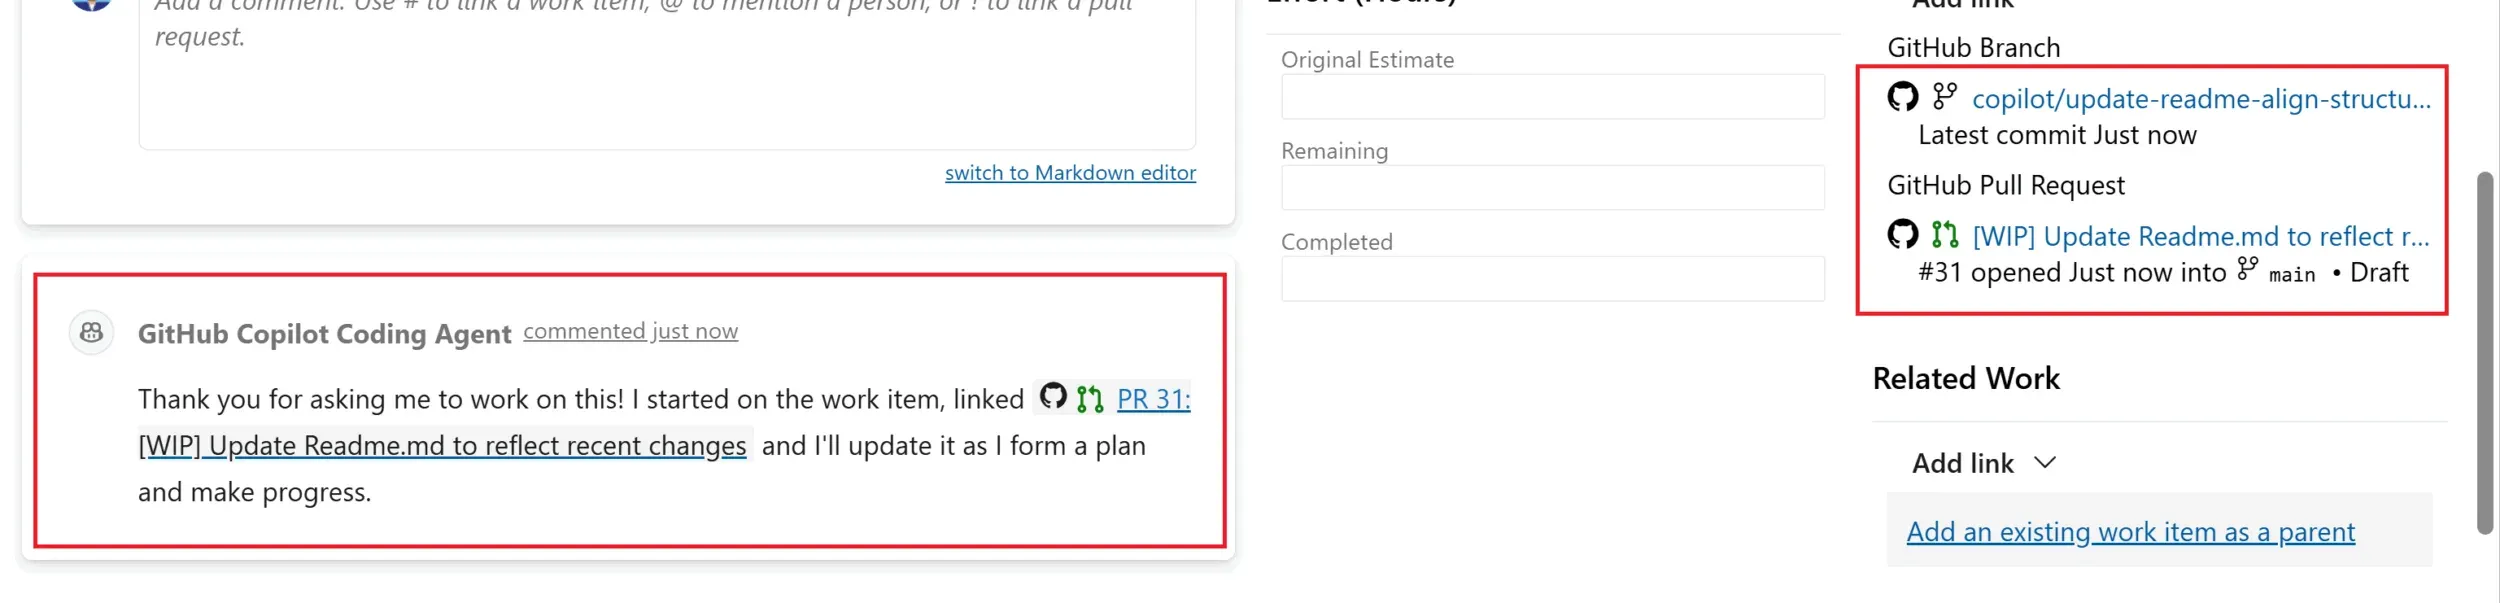Open the [WIP] Update Readme.md pull request link
Image resolution: width=2500 pixels, height=603 pixels.
2200,237
